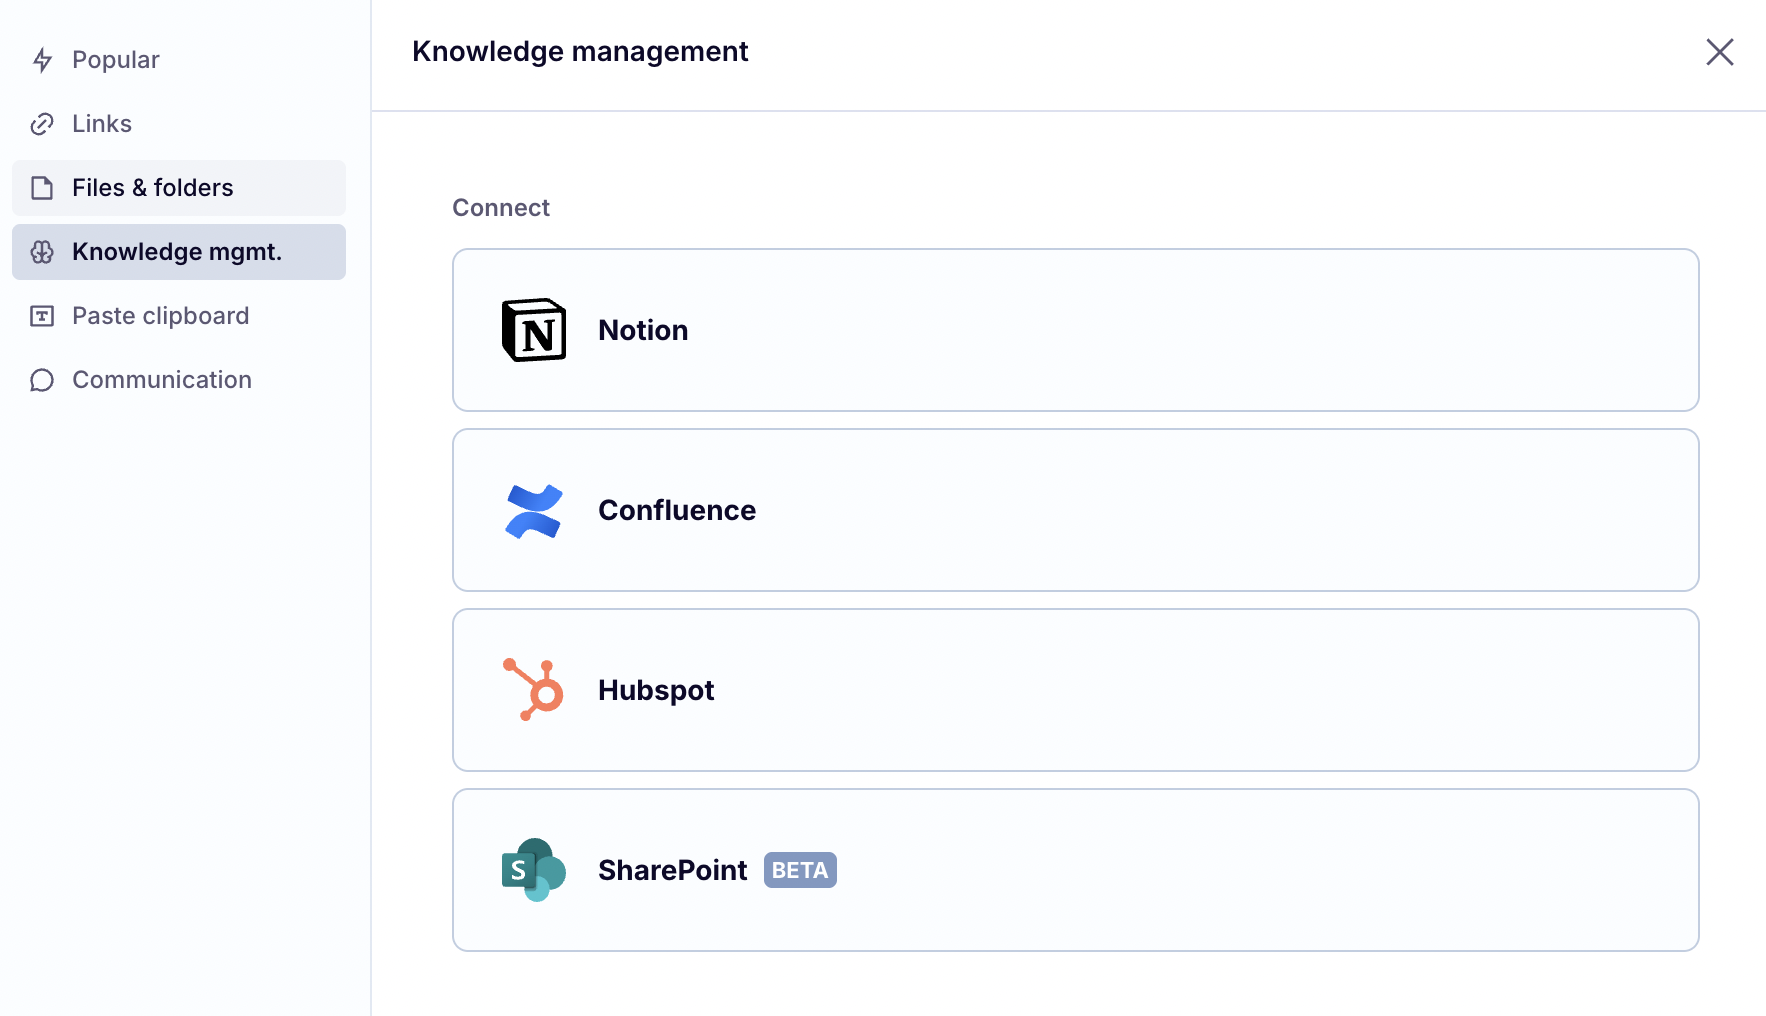The height and width of the screenshot is (1016, 1766).
Task: Click the lightning bolt Popular icon
Action: (42, 60)
